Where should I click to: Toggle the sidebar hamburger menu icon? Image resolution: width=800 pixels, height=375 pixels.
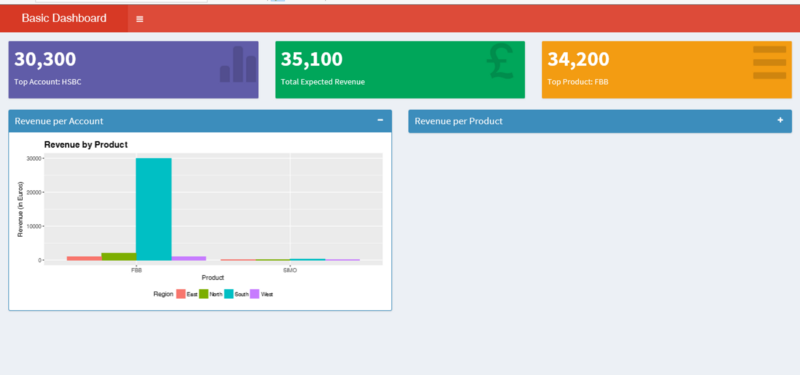pos(139,19)
